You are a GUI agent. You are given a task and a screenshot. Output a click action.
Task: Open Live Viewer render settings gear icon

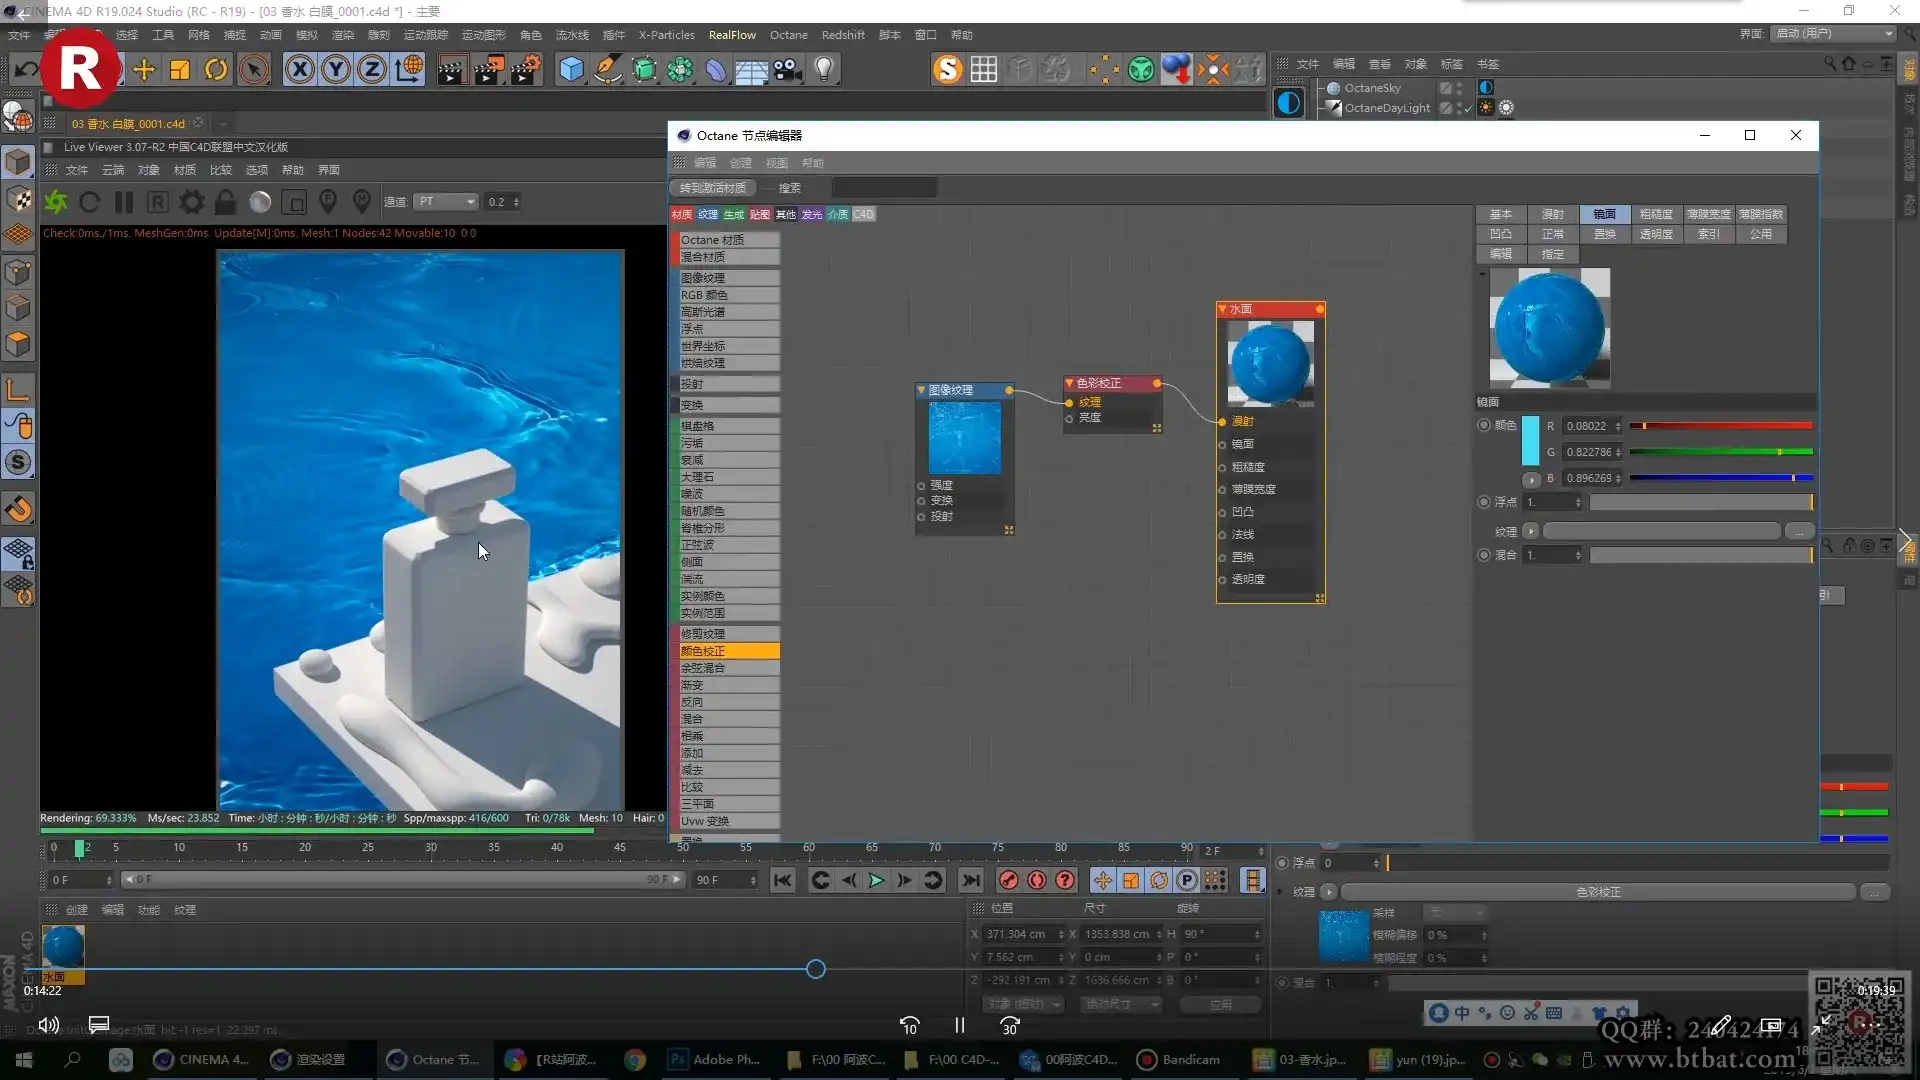pos(190,201)
